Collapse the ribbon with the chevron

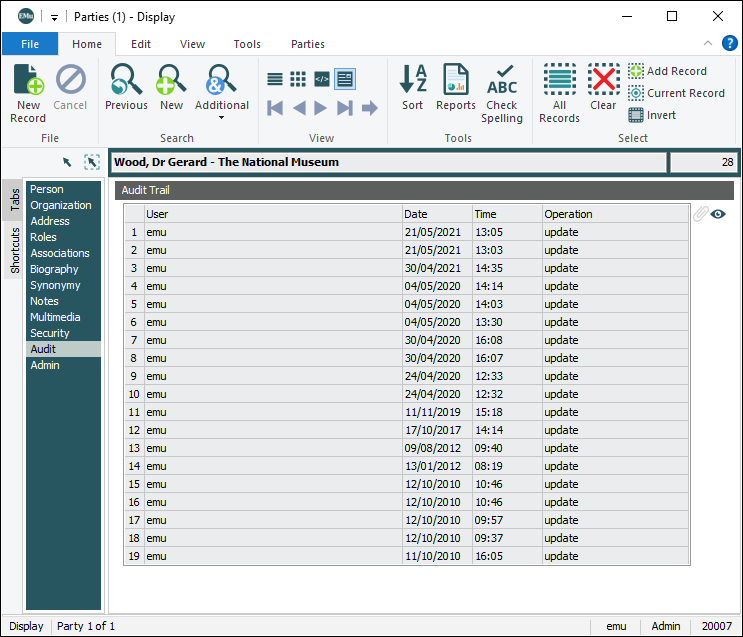coord(708,43)
